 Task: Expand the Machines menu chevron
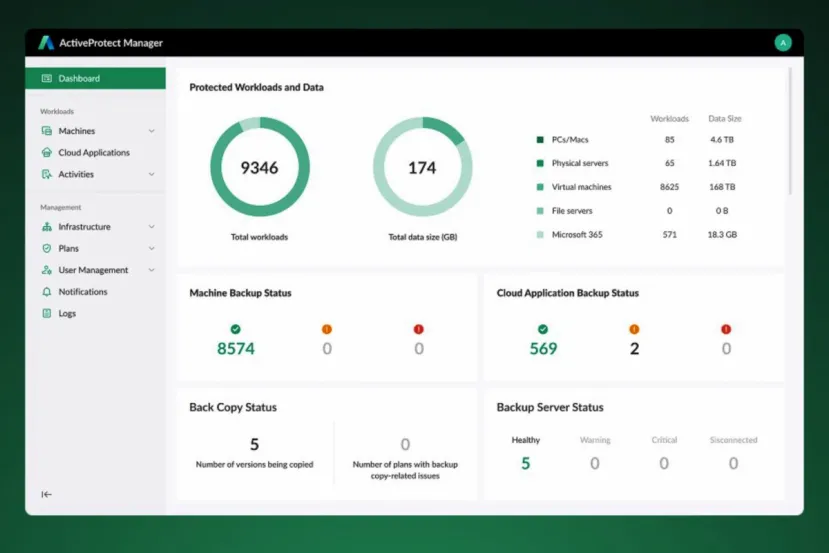(151, 131)
